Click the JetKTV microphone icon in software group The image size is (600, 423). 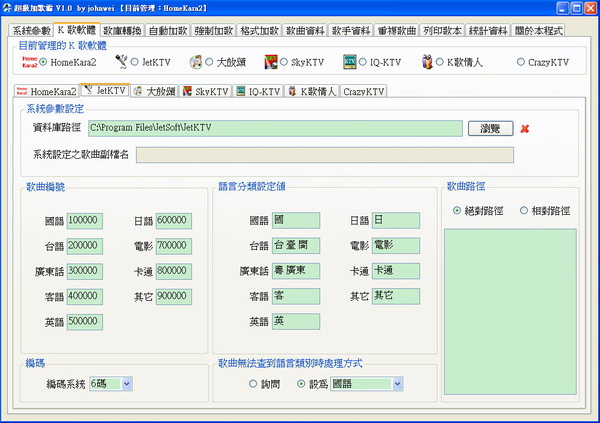pos(121,62)
